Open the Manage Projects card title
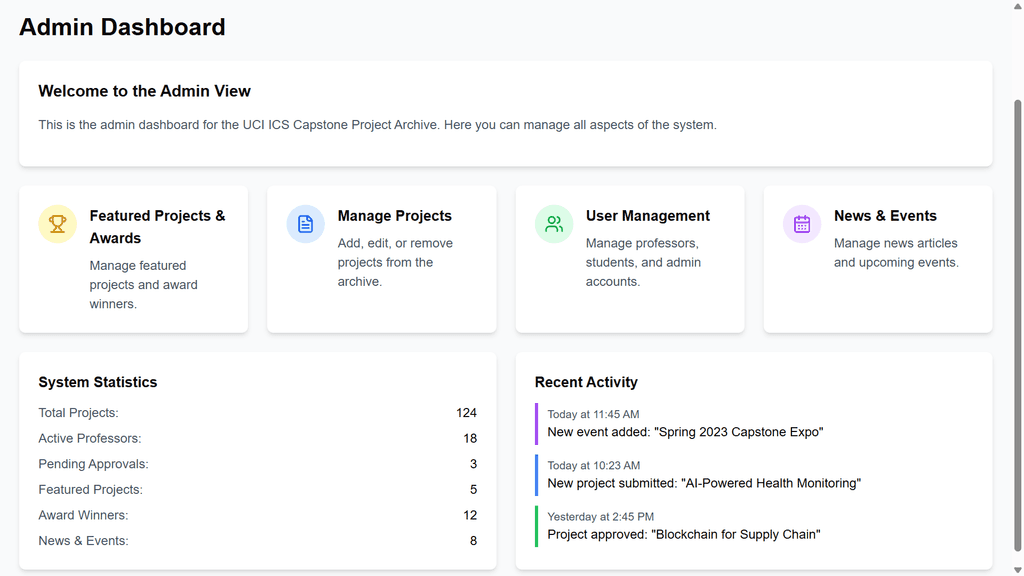The height and width of the screenshot is (576, 1024). click(394, 216)
